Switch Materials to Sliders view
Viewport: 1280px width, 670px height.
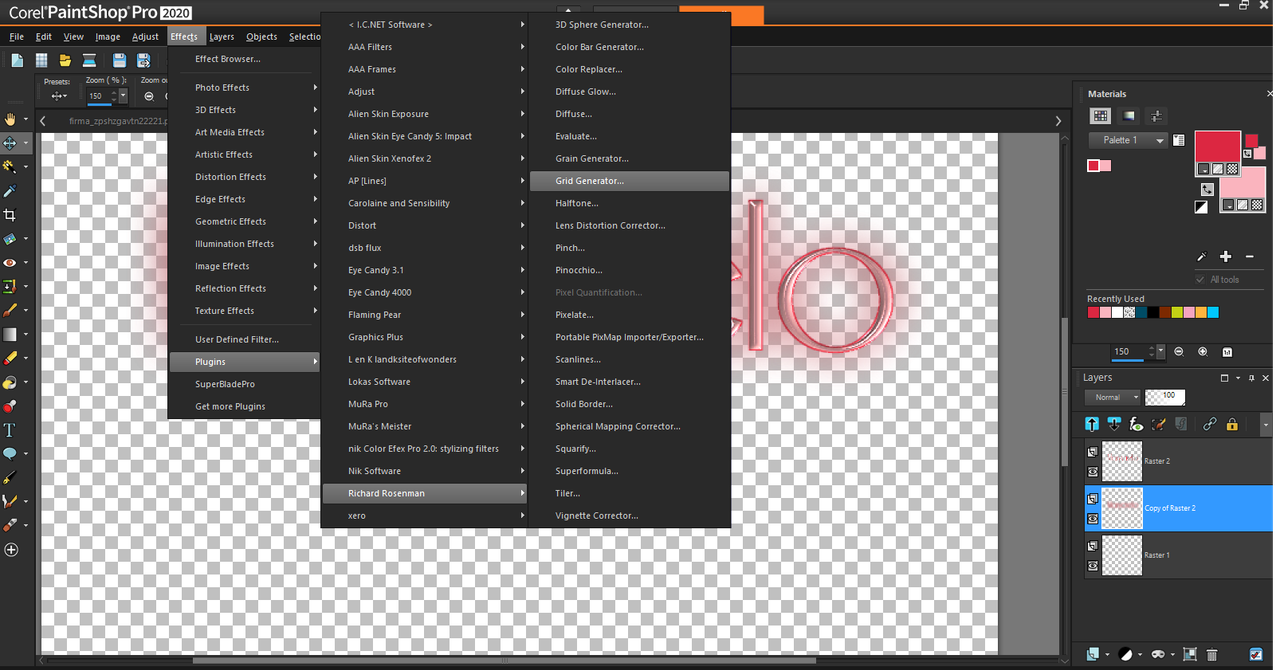click(1156, 116)
